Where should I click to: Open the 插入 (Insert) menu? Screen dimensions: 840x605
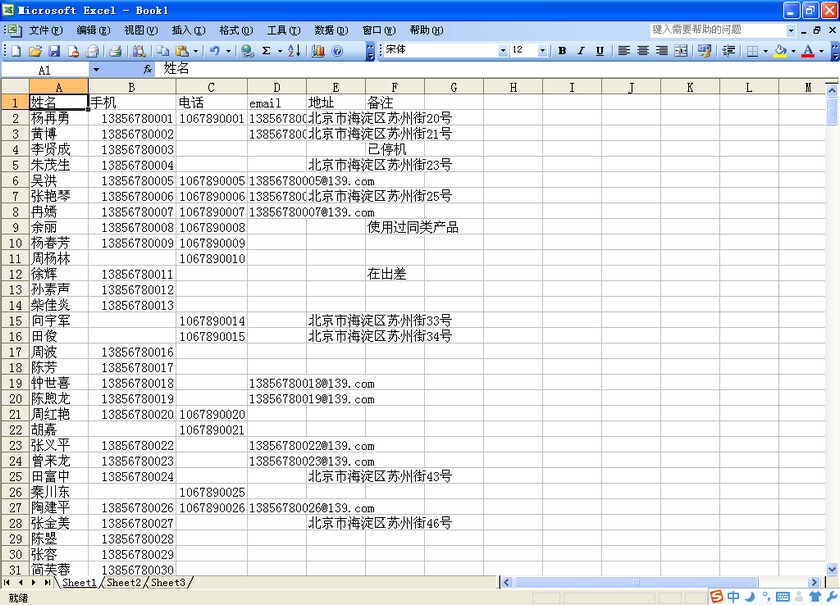coord(189,30)
